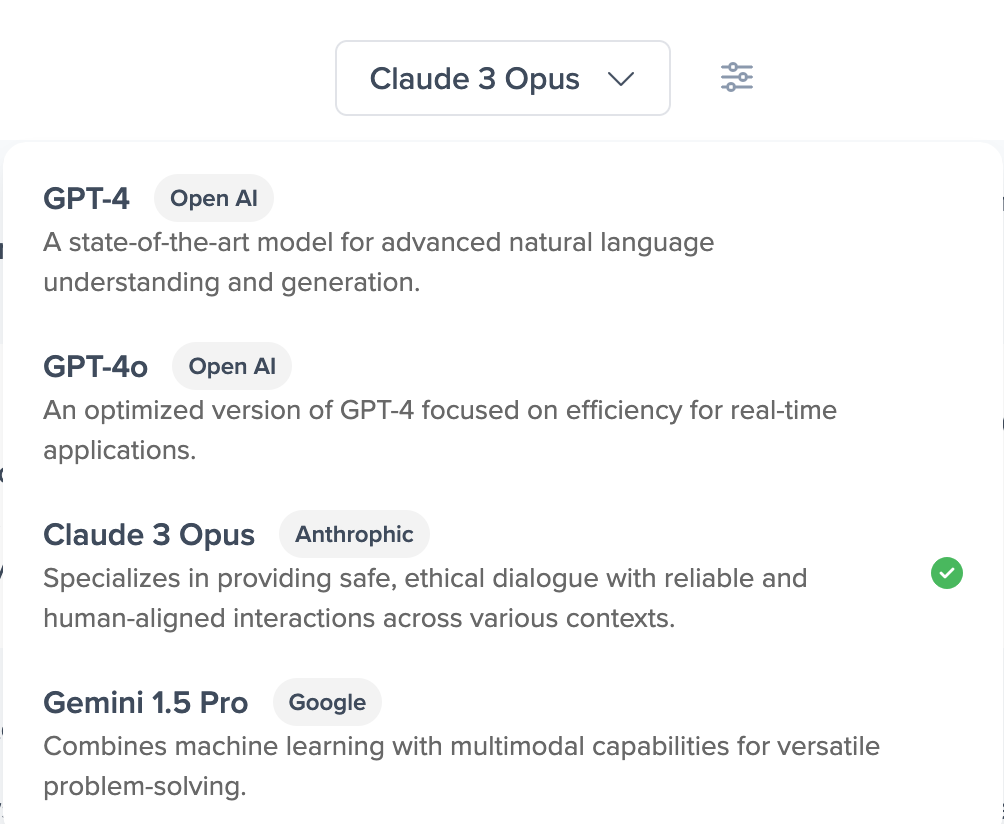Select the GPT-4 model title
1004x824 pixels.
[x=86, y=199]
